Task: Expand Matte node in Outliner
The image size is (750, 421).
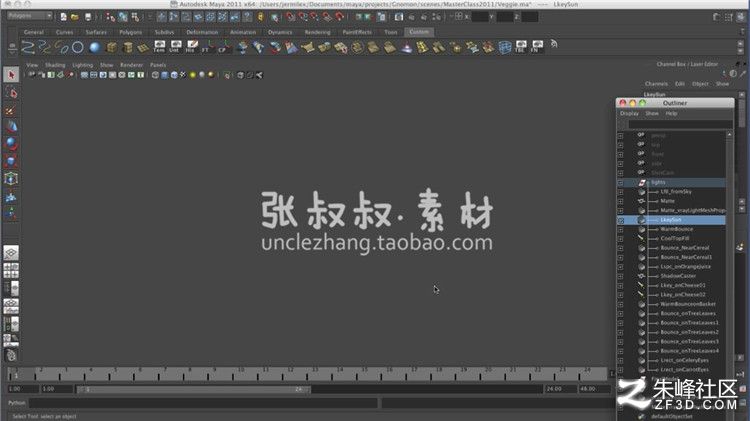Action: (x=620, y=201)
